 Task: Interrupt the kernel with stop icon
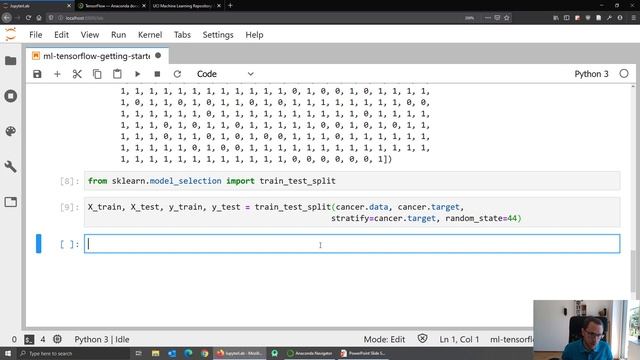tap(157, 74)
